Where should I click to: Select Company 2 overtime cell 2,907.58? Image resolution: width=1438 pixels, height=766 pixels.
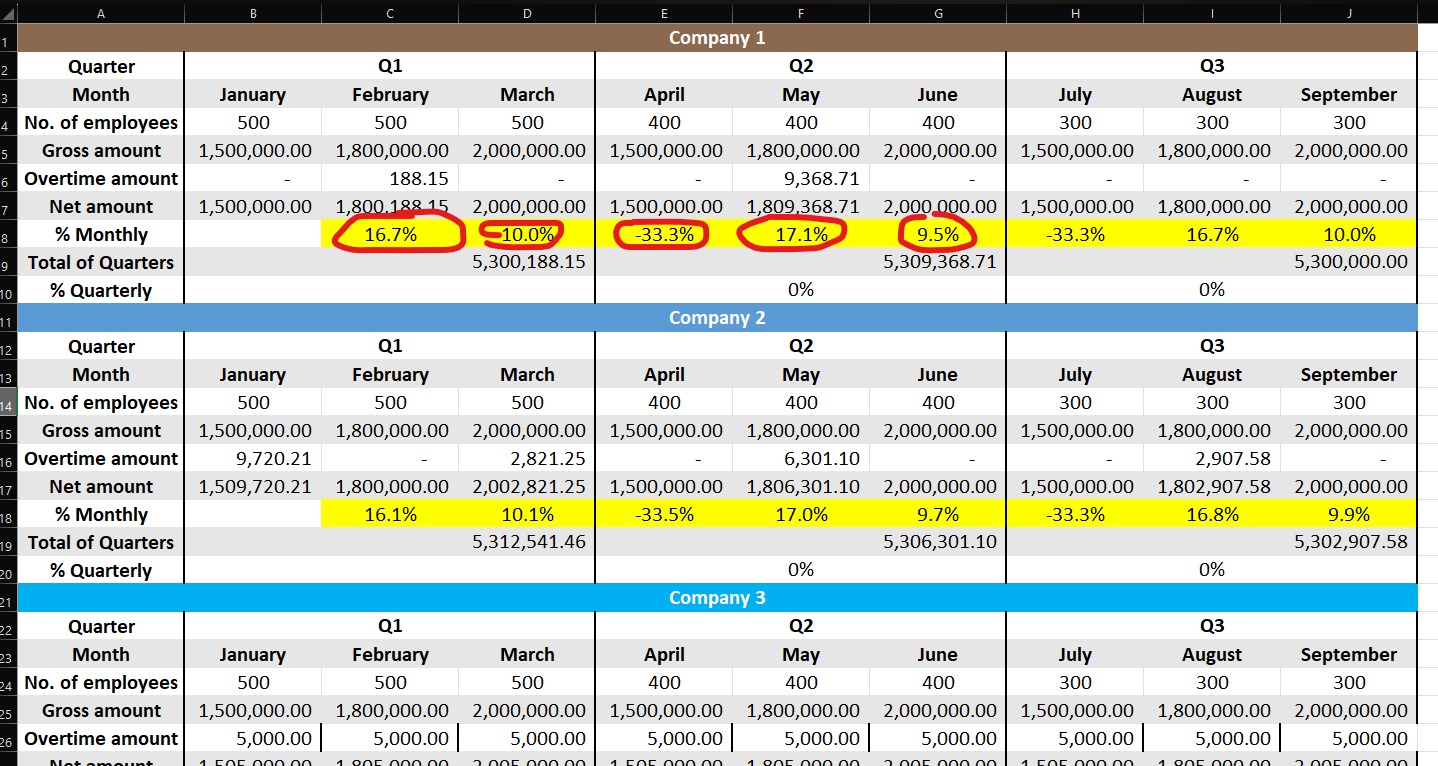pyautogui.click(x=1212, y=459)
